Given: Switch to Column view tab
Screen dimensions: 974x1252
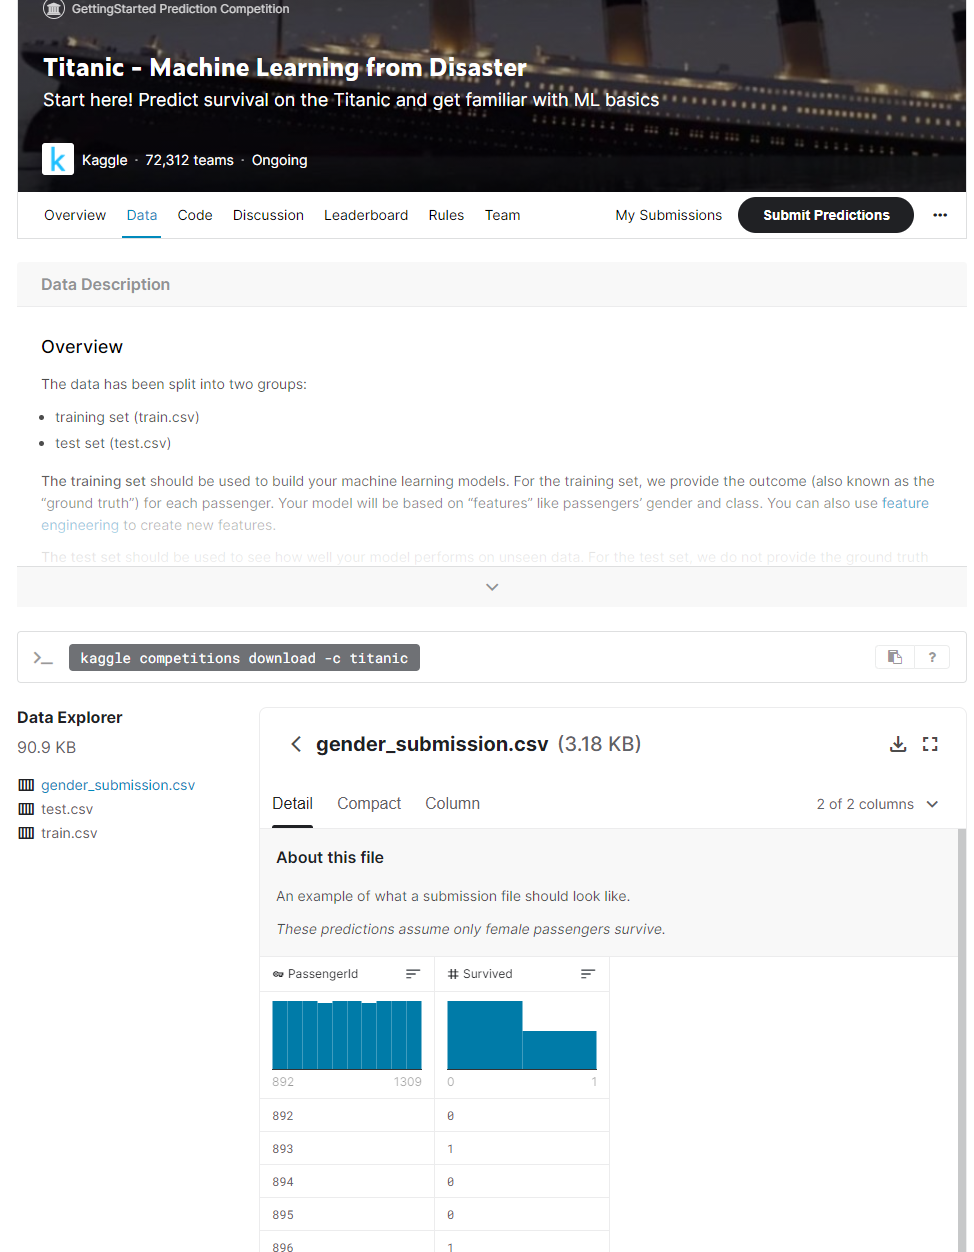Looking at the screenshot, I should (x=452, y=803).
